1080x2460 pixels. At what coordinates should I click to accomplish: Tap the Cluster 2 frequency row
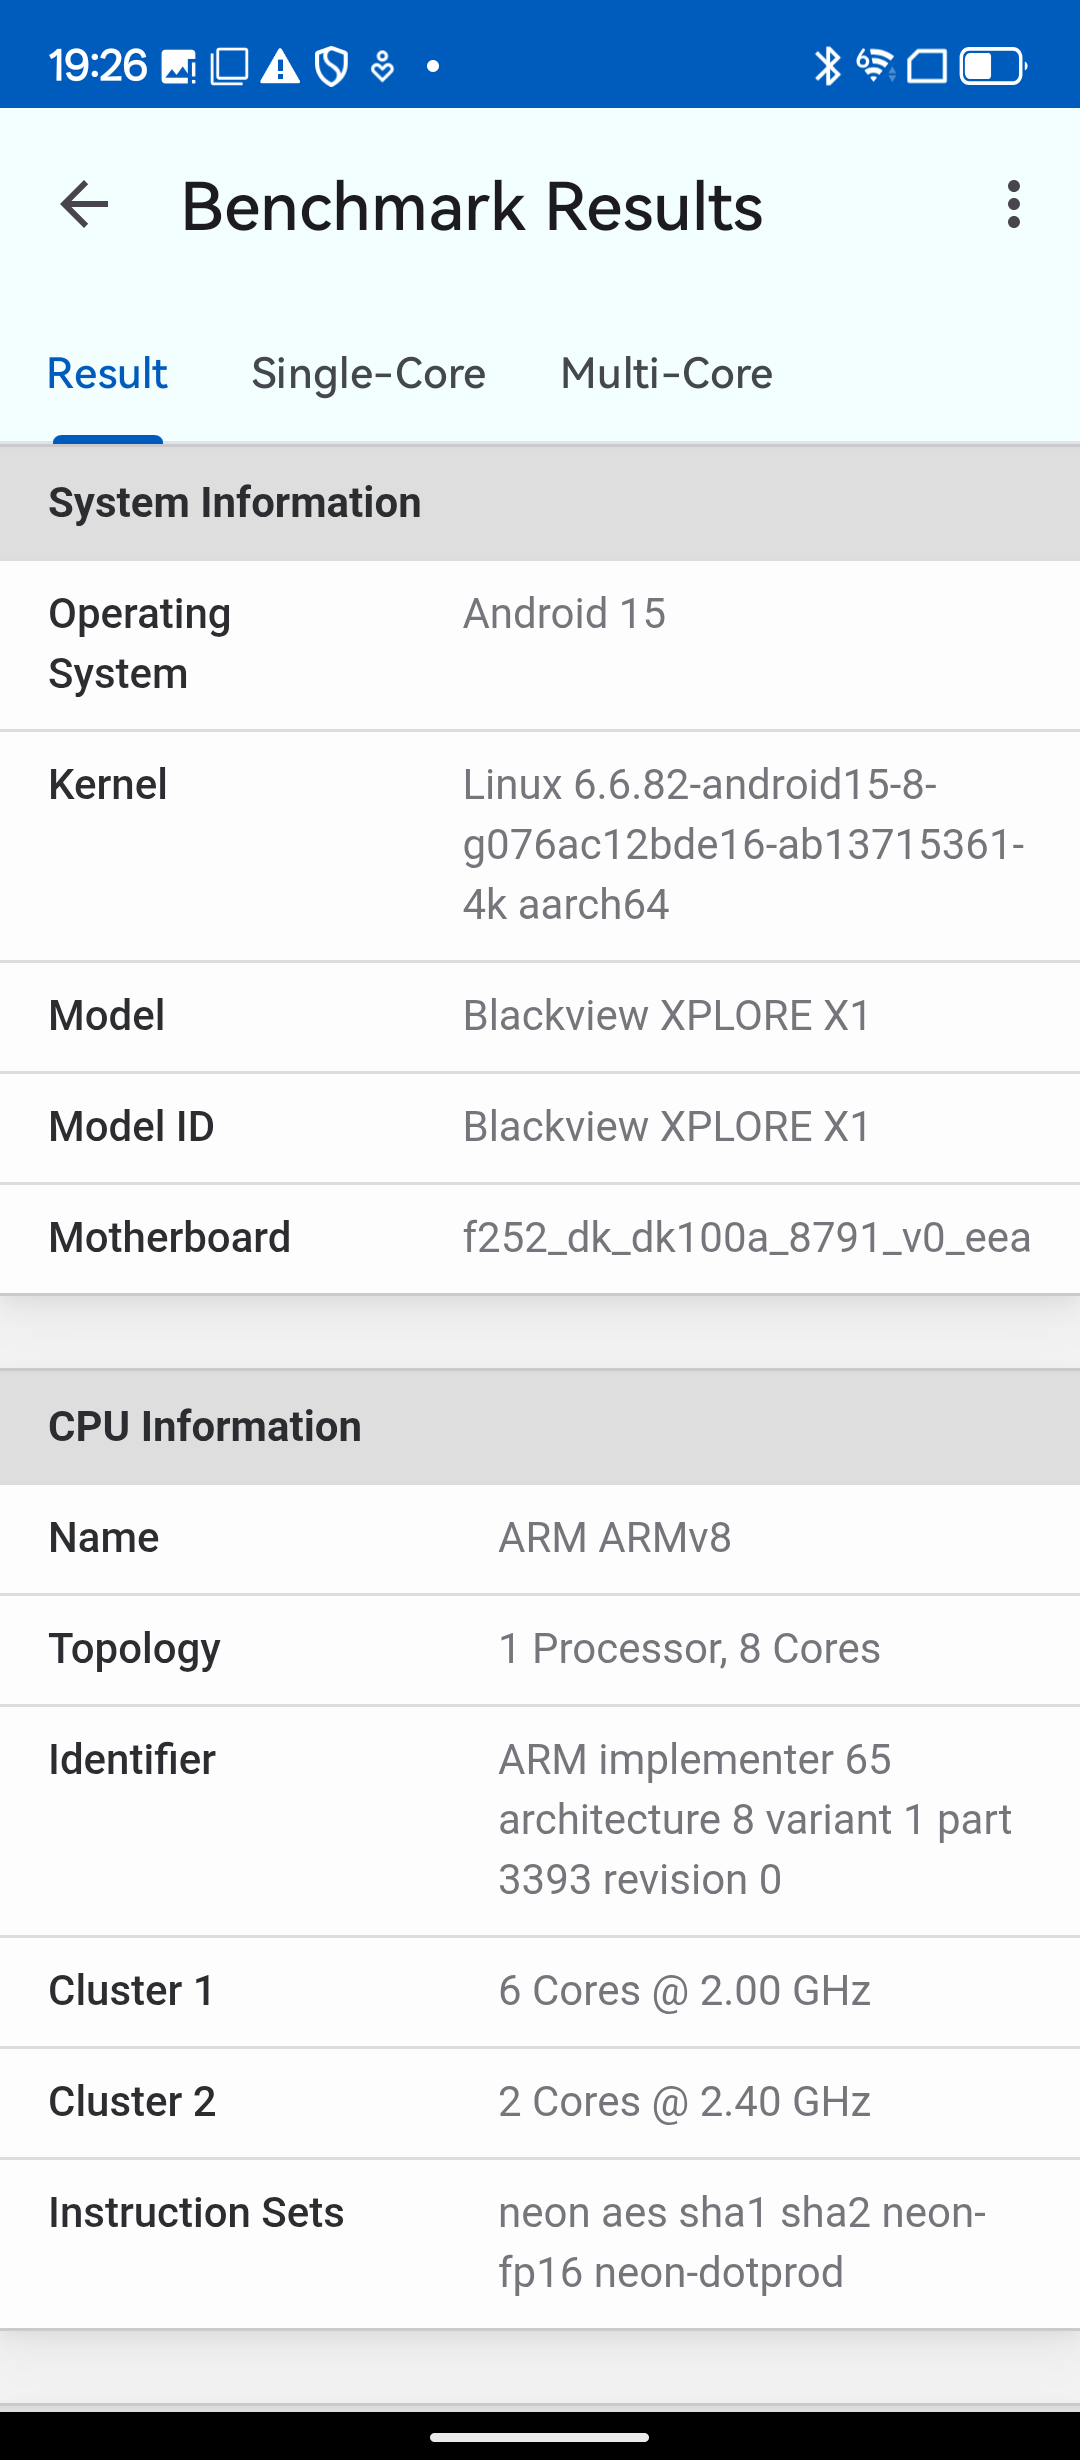[x=540, y=2102]
